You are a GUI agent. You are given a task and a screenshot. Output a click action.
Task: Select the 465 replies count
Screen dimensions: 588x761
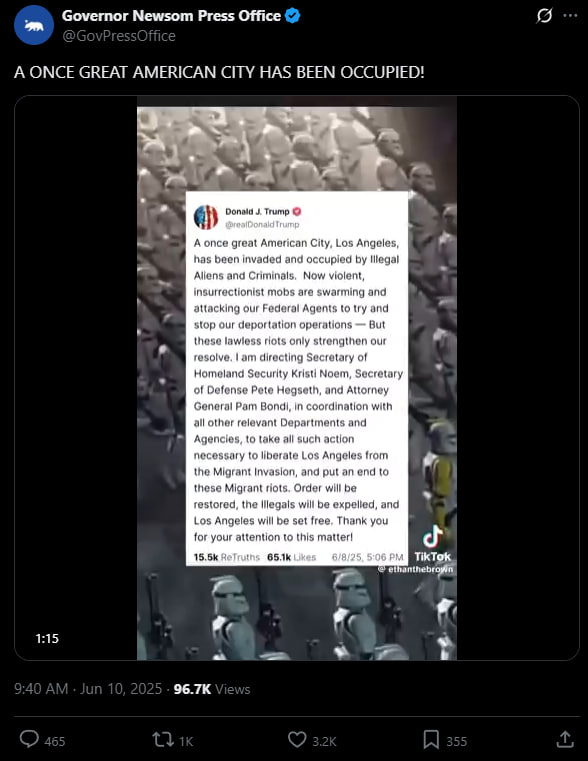[x=55, y=742]
